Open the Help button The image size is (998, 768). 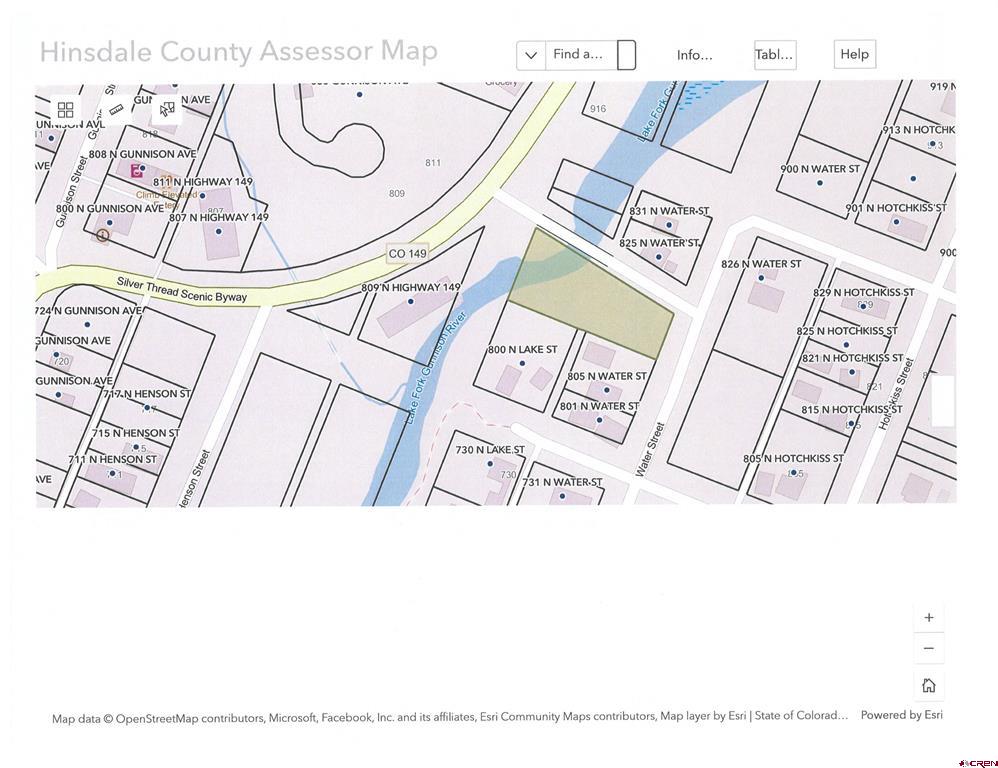855,54
